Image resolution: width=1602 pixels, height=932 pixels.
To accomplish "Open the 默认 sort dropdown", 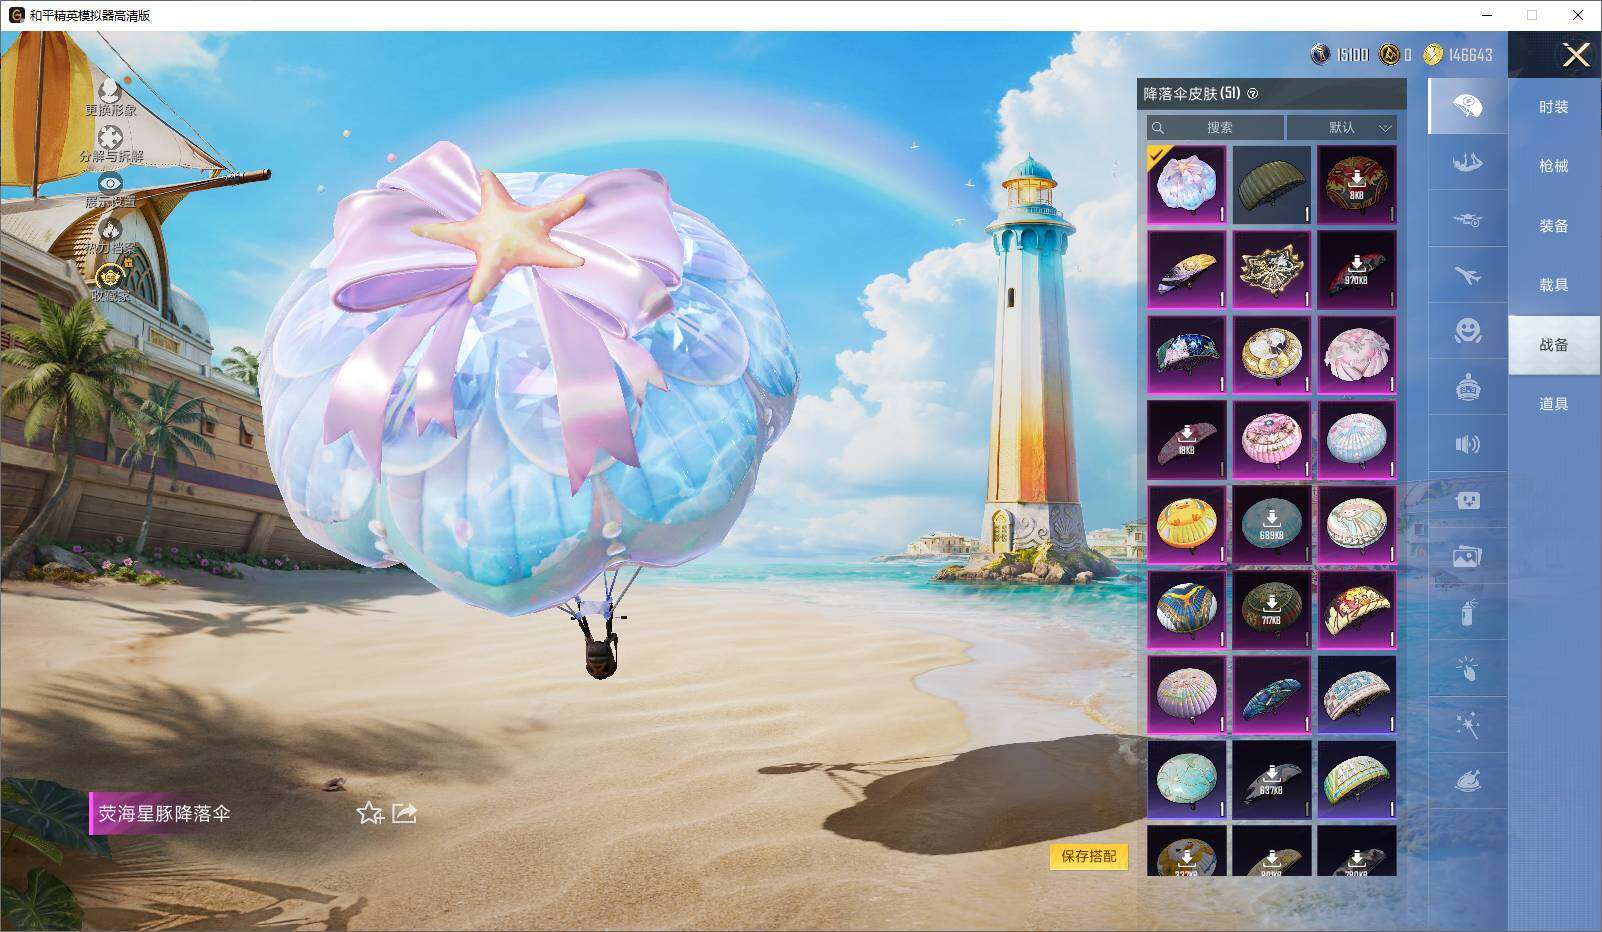I will tap(1342, 127).
